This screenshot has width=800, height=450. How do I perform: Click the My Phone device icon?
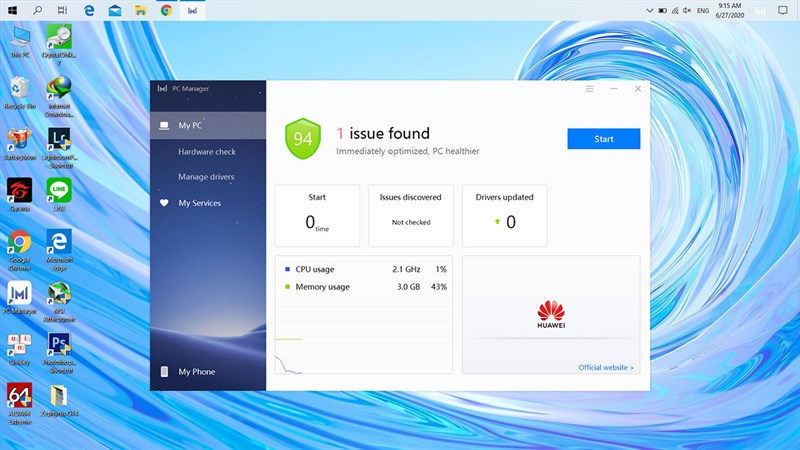[x=164, y=371]
